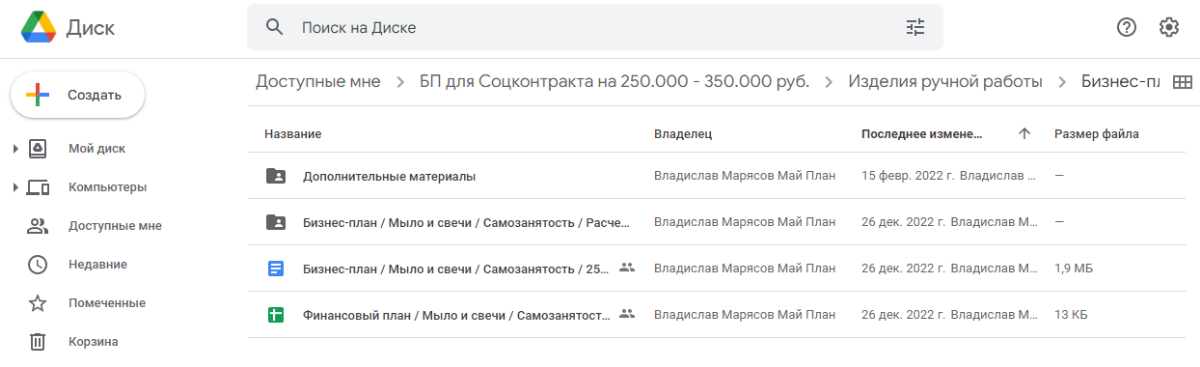
Task: Click the Создать button
Action: 78,95
